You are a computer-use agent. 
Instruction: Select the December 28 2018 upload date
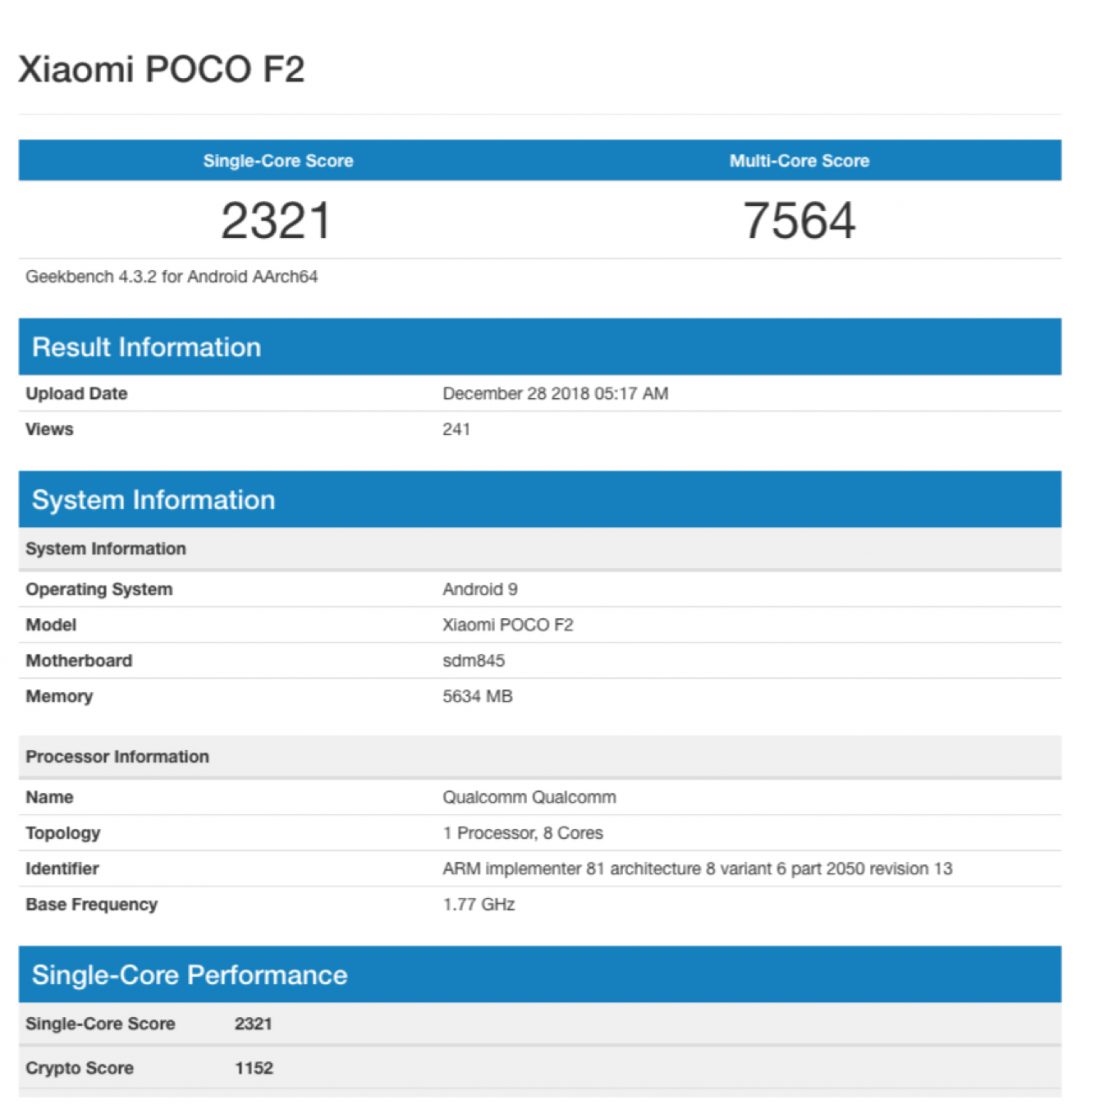coord(555,394)
